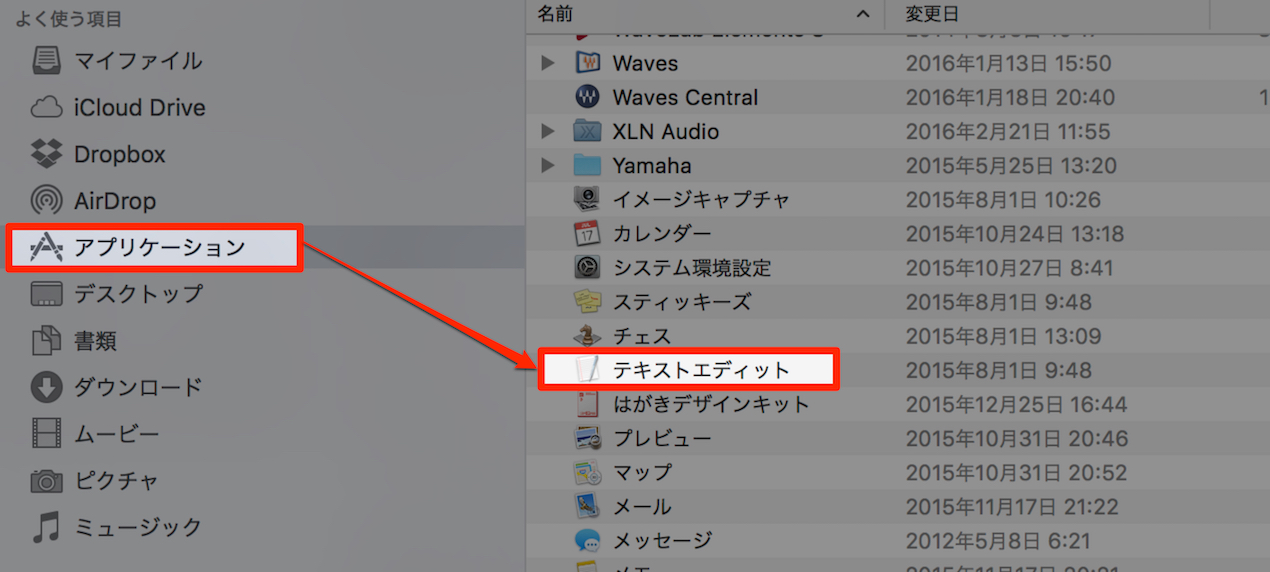The width and height of the screenshot is (1270, 572).
Task: Click the カレンダー file name
Action: (662, 233)
